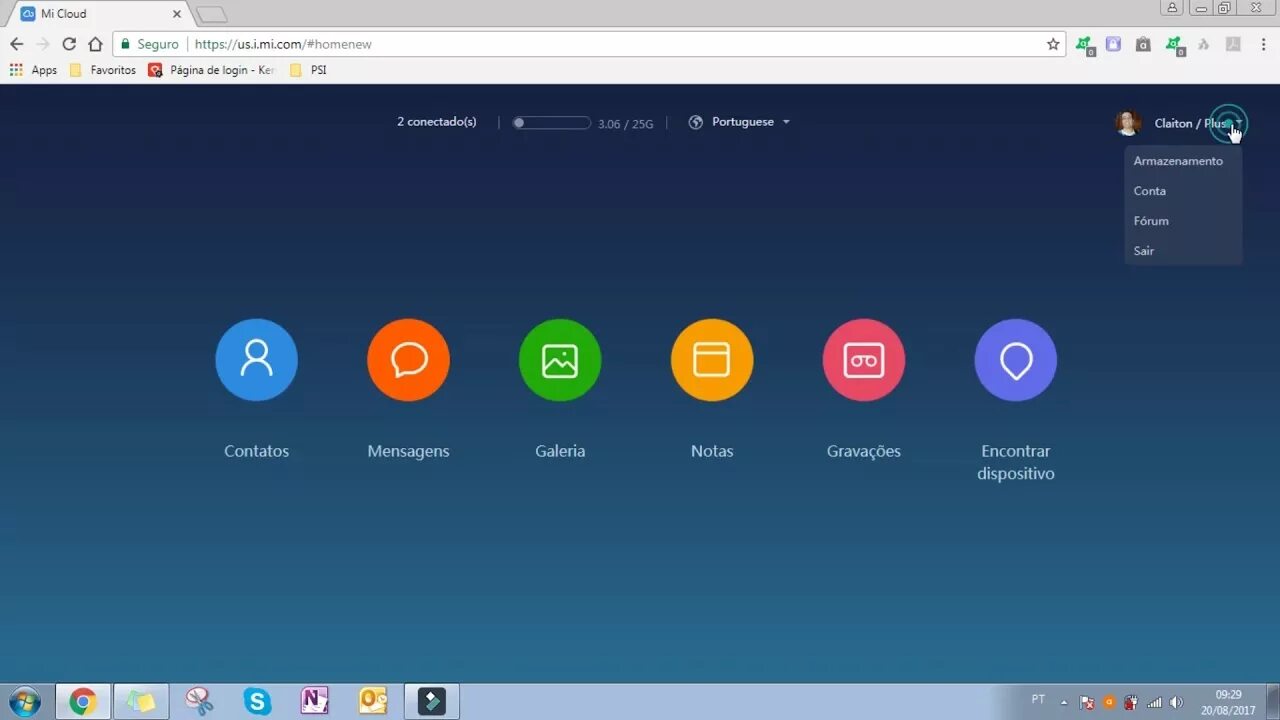Viewport: 1280px width, 720px height.
Task: Open a new browser tab
Action: [x=211, y=14]
